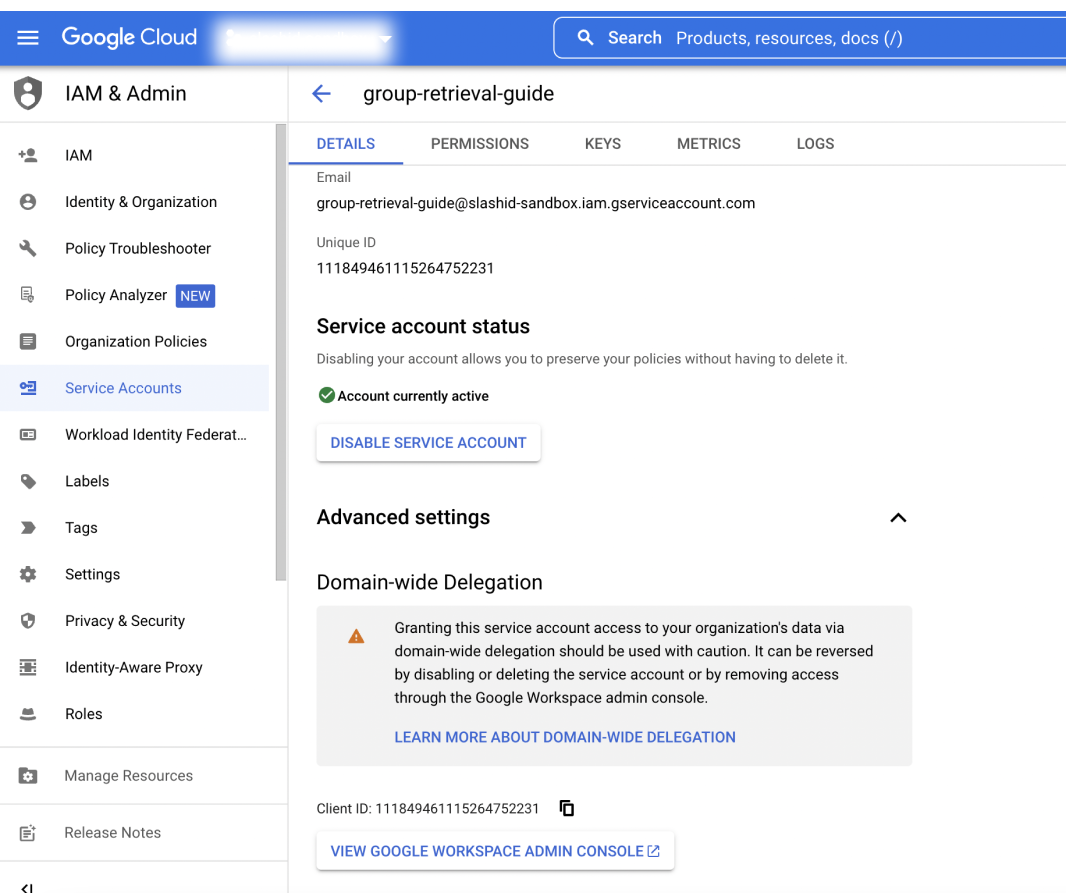Viewport: 1066px width, 893px height.
Task: Click the Settings gear icon in sidebar
Action: coord(28,574)
